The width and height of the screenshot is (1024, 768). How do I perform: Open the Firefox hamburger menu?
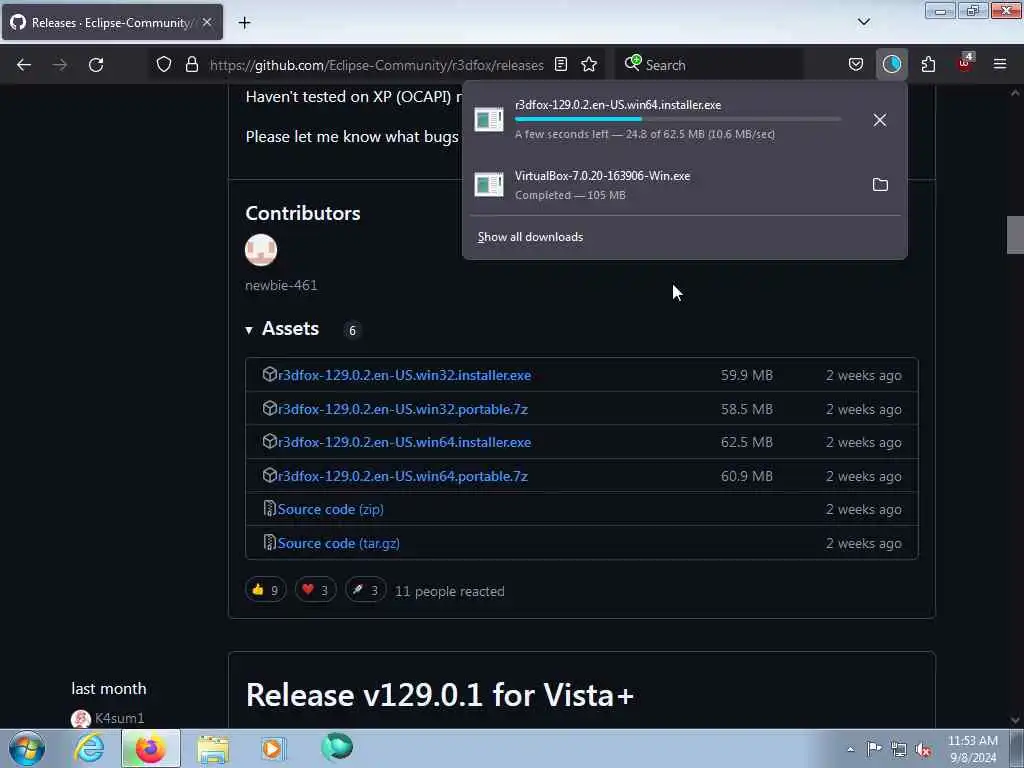pos(1000,64)
